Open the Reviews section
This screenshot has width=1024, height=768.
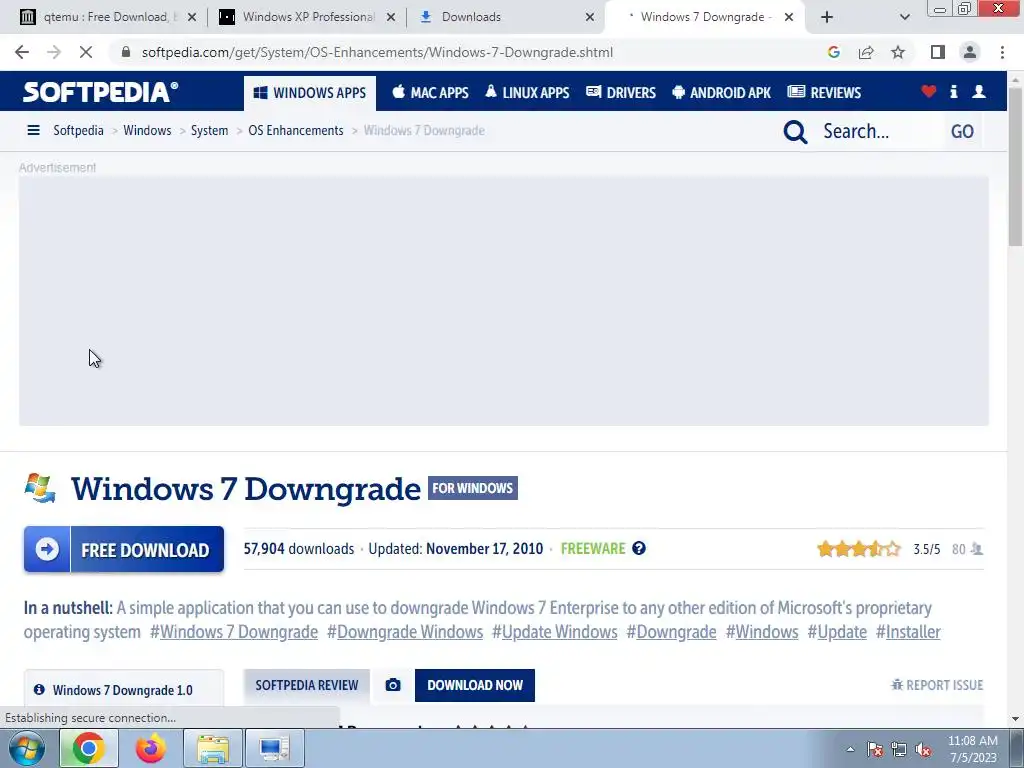click(824, 93)
